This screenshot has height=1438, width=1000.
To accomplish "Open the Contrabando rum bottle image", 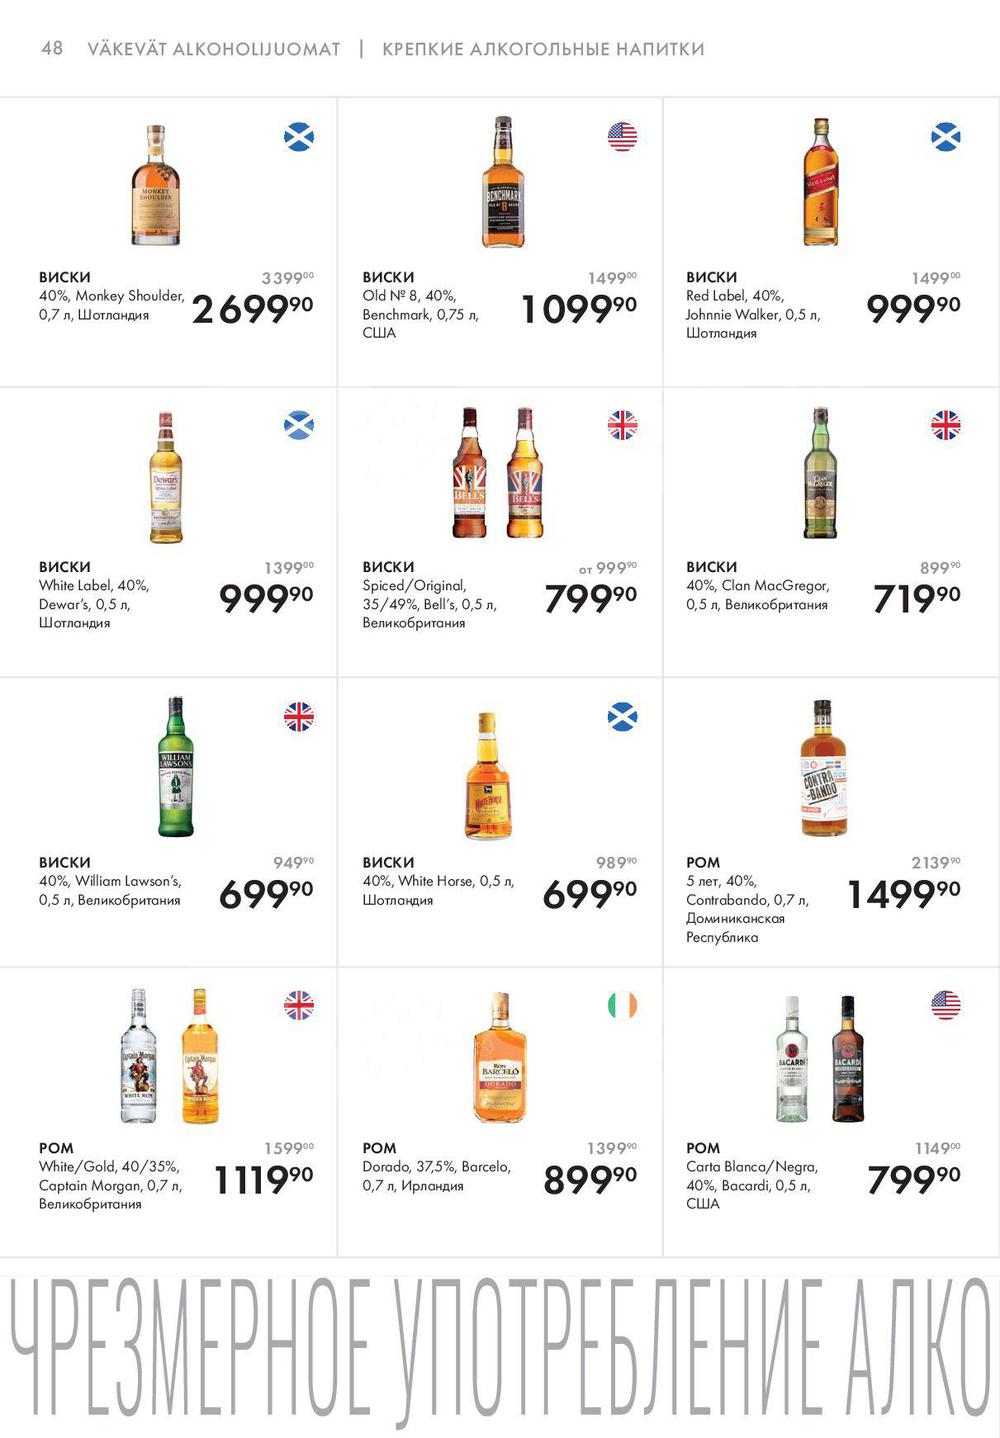I will 823,768.
